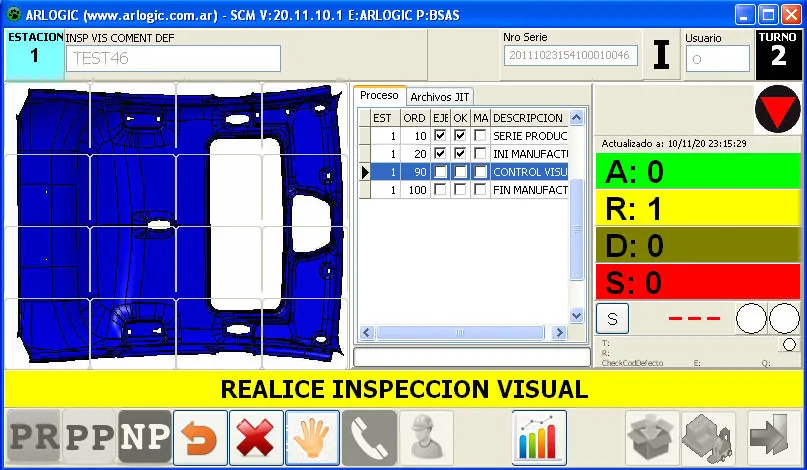Click the orange hand stop icon
This screenshot has width=807, height=470.
click(x=312, y=437)
